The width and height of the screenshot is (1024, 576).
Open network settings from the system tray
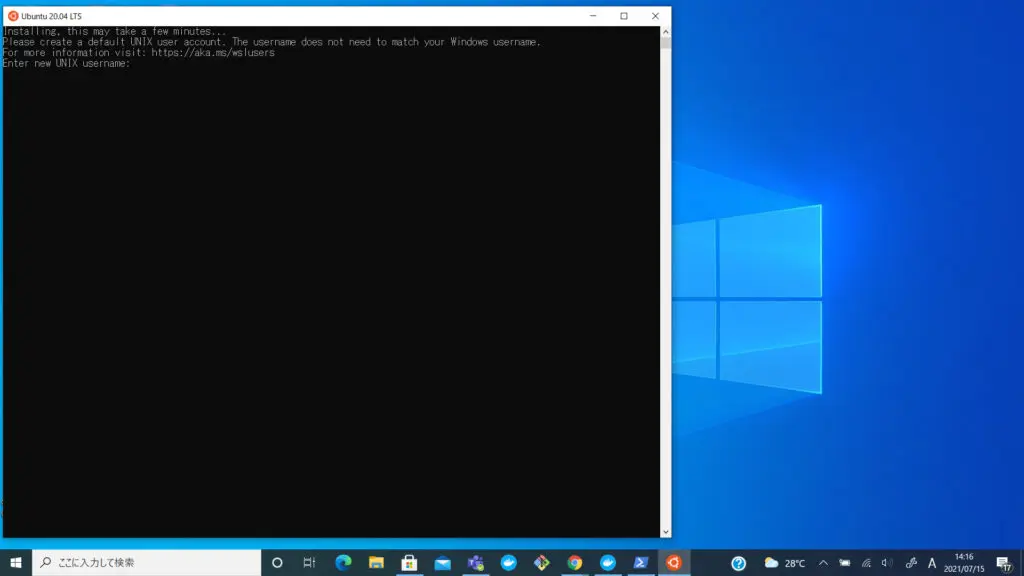click(x=866, y=563)
